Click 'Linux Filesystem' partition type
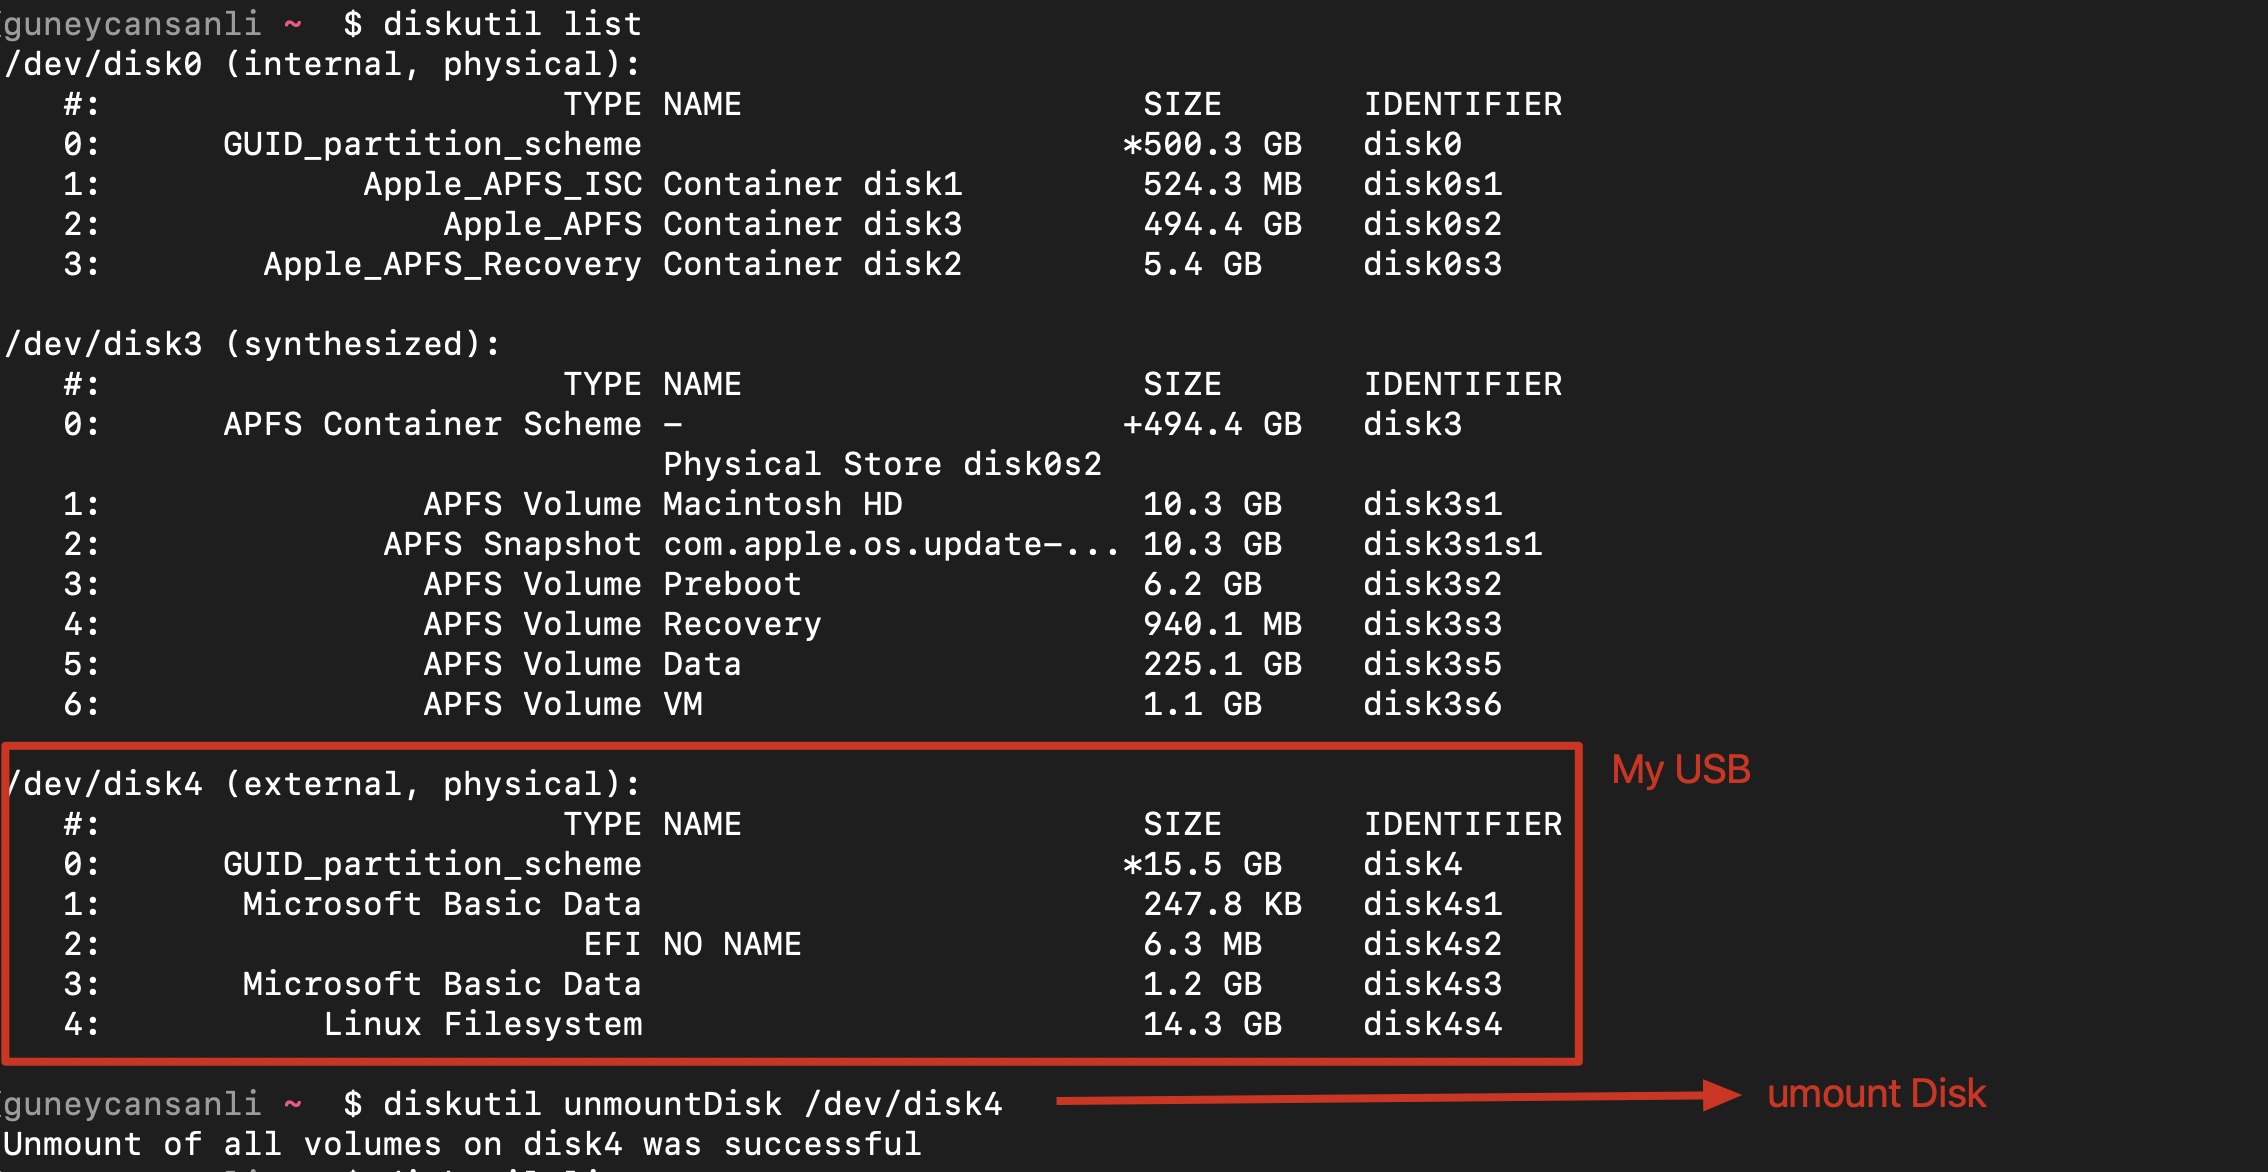This screenshot has width=2268, height=1172. [482, 1024]
